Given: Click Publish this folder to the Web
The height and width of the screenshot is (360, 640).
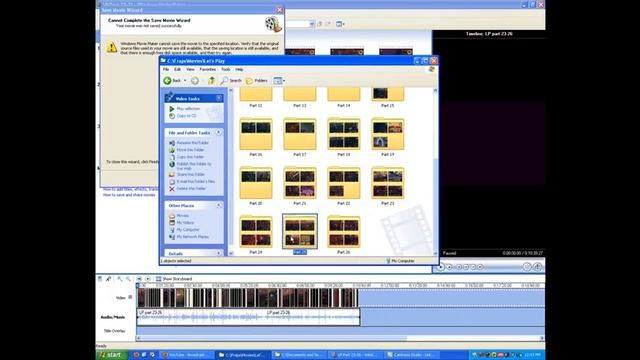Looking at the screenshot, I should point(194,166).
